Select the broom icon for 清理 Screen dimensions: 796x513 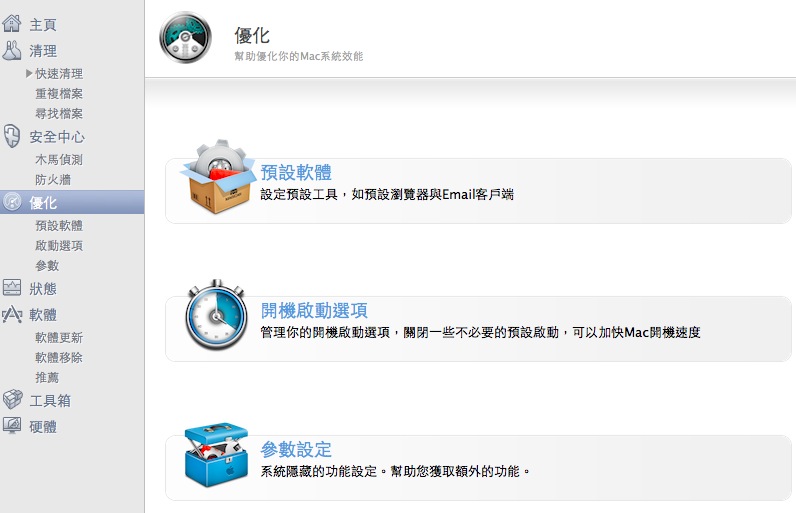(x=11, y=50)
